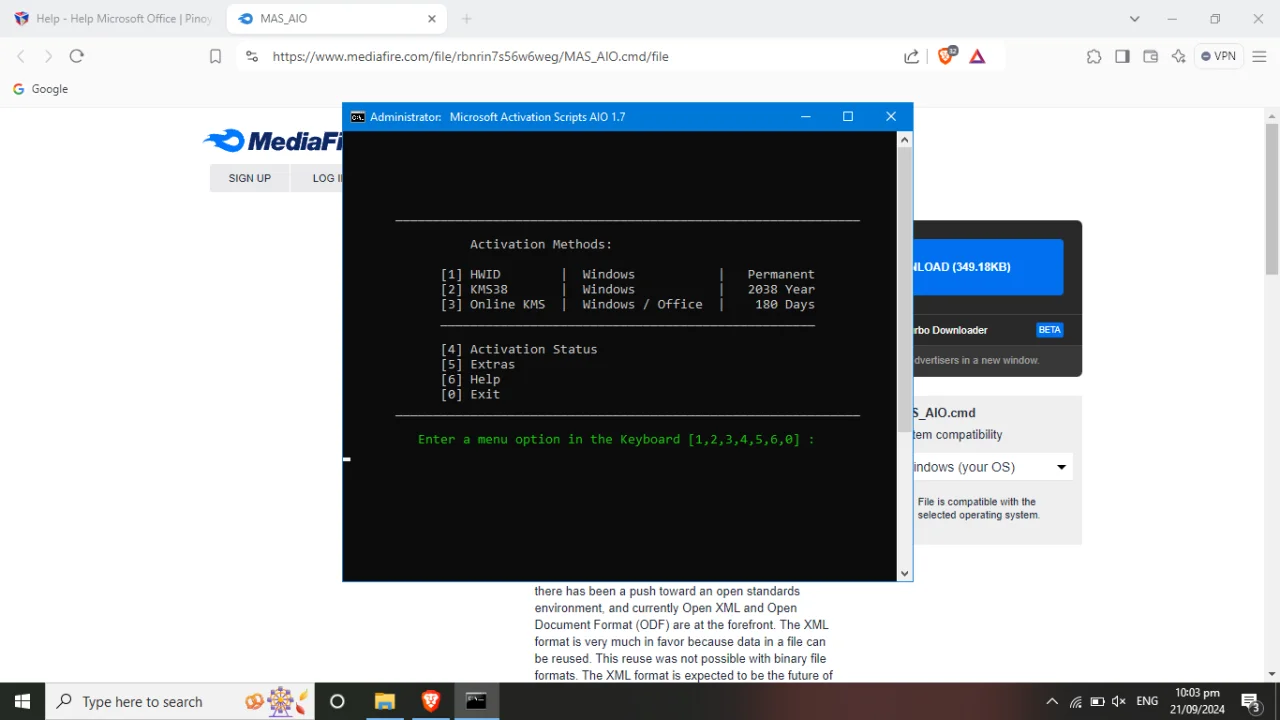Select the Command Prompt taskbar icon

coord(476,701)
